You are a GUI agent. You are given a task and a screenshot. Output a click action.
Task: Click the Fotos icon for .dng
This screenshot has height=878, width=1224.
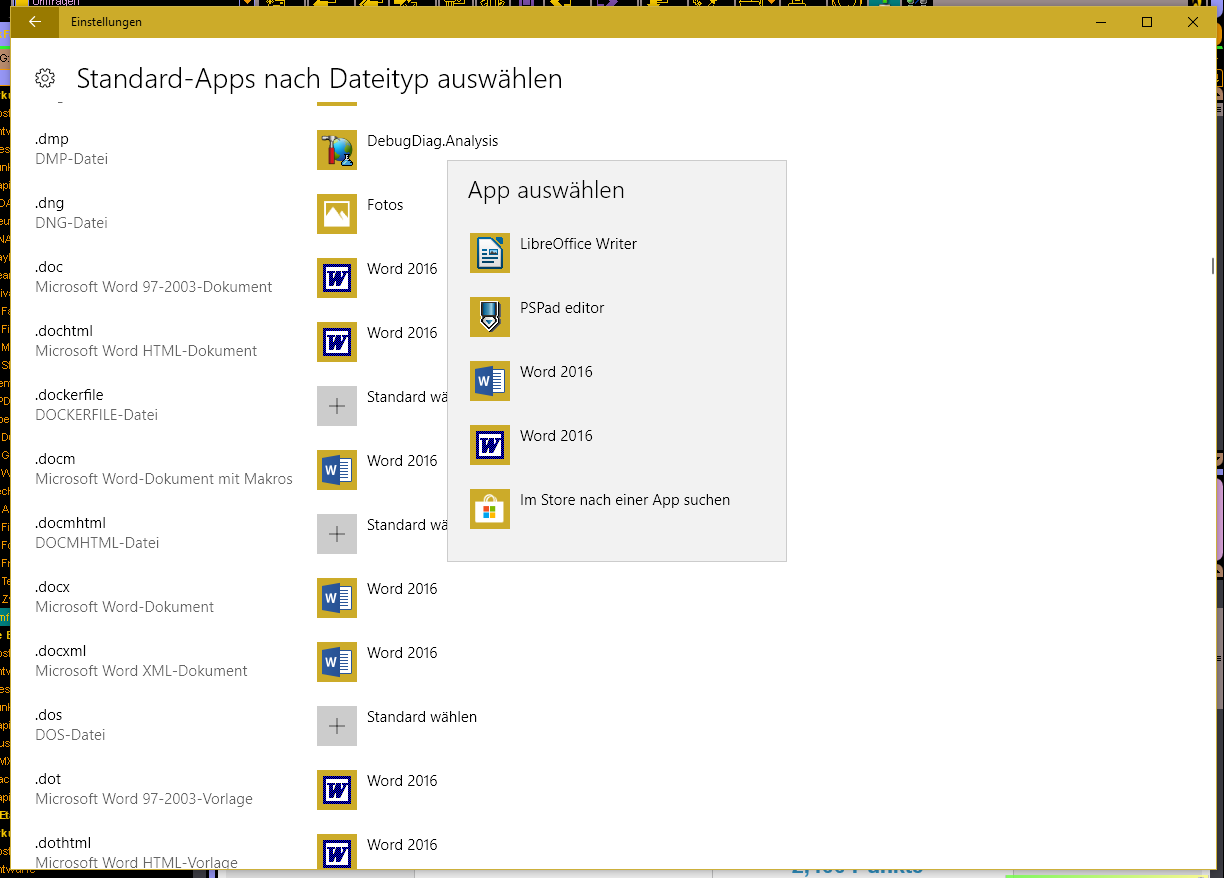(x=337, y=213)
